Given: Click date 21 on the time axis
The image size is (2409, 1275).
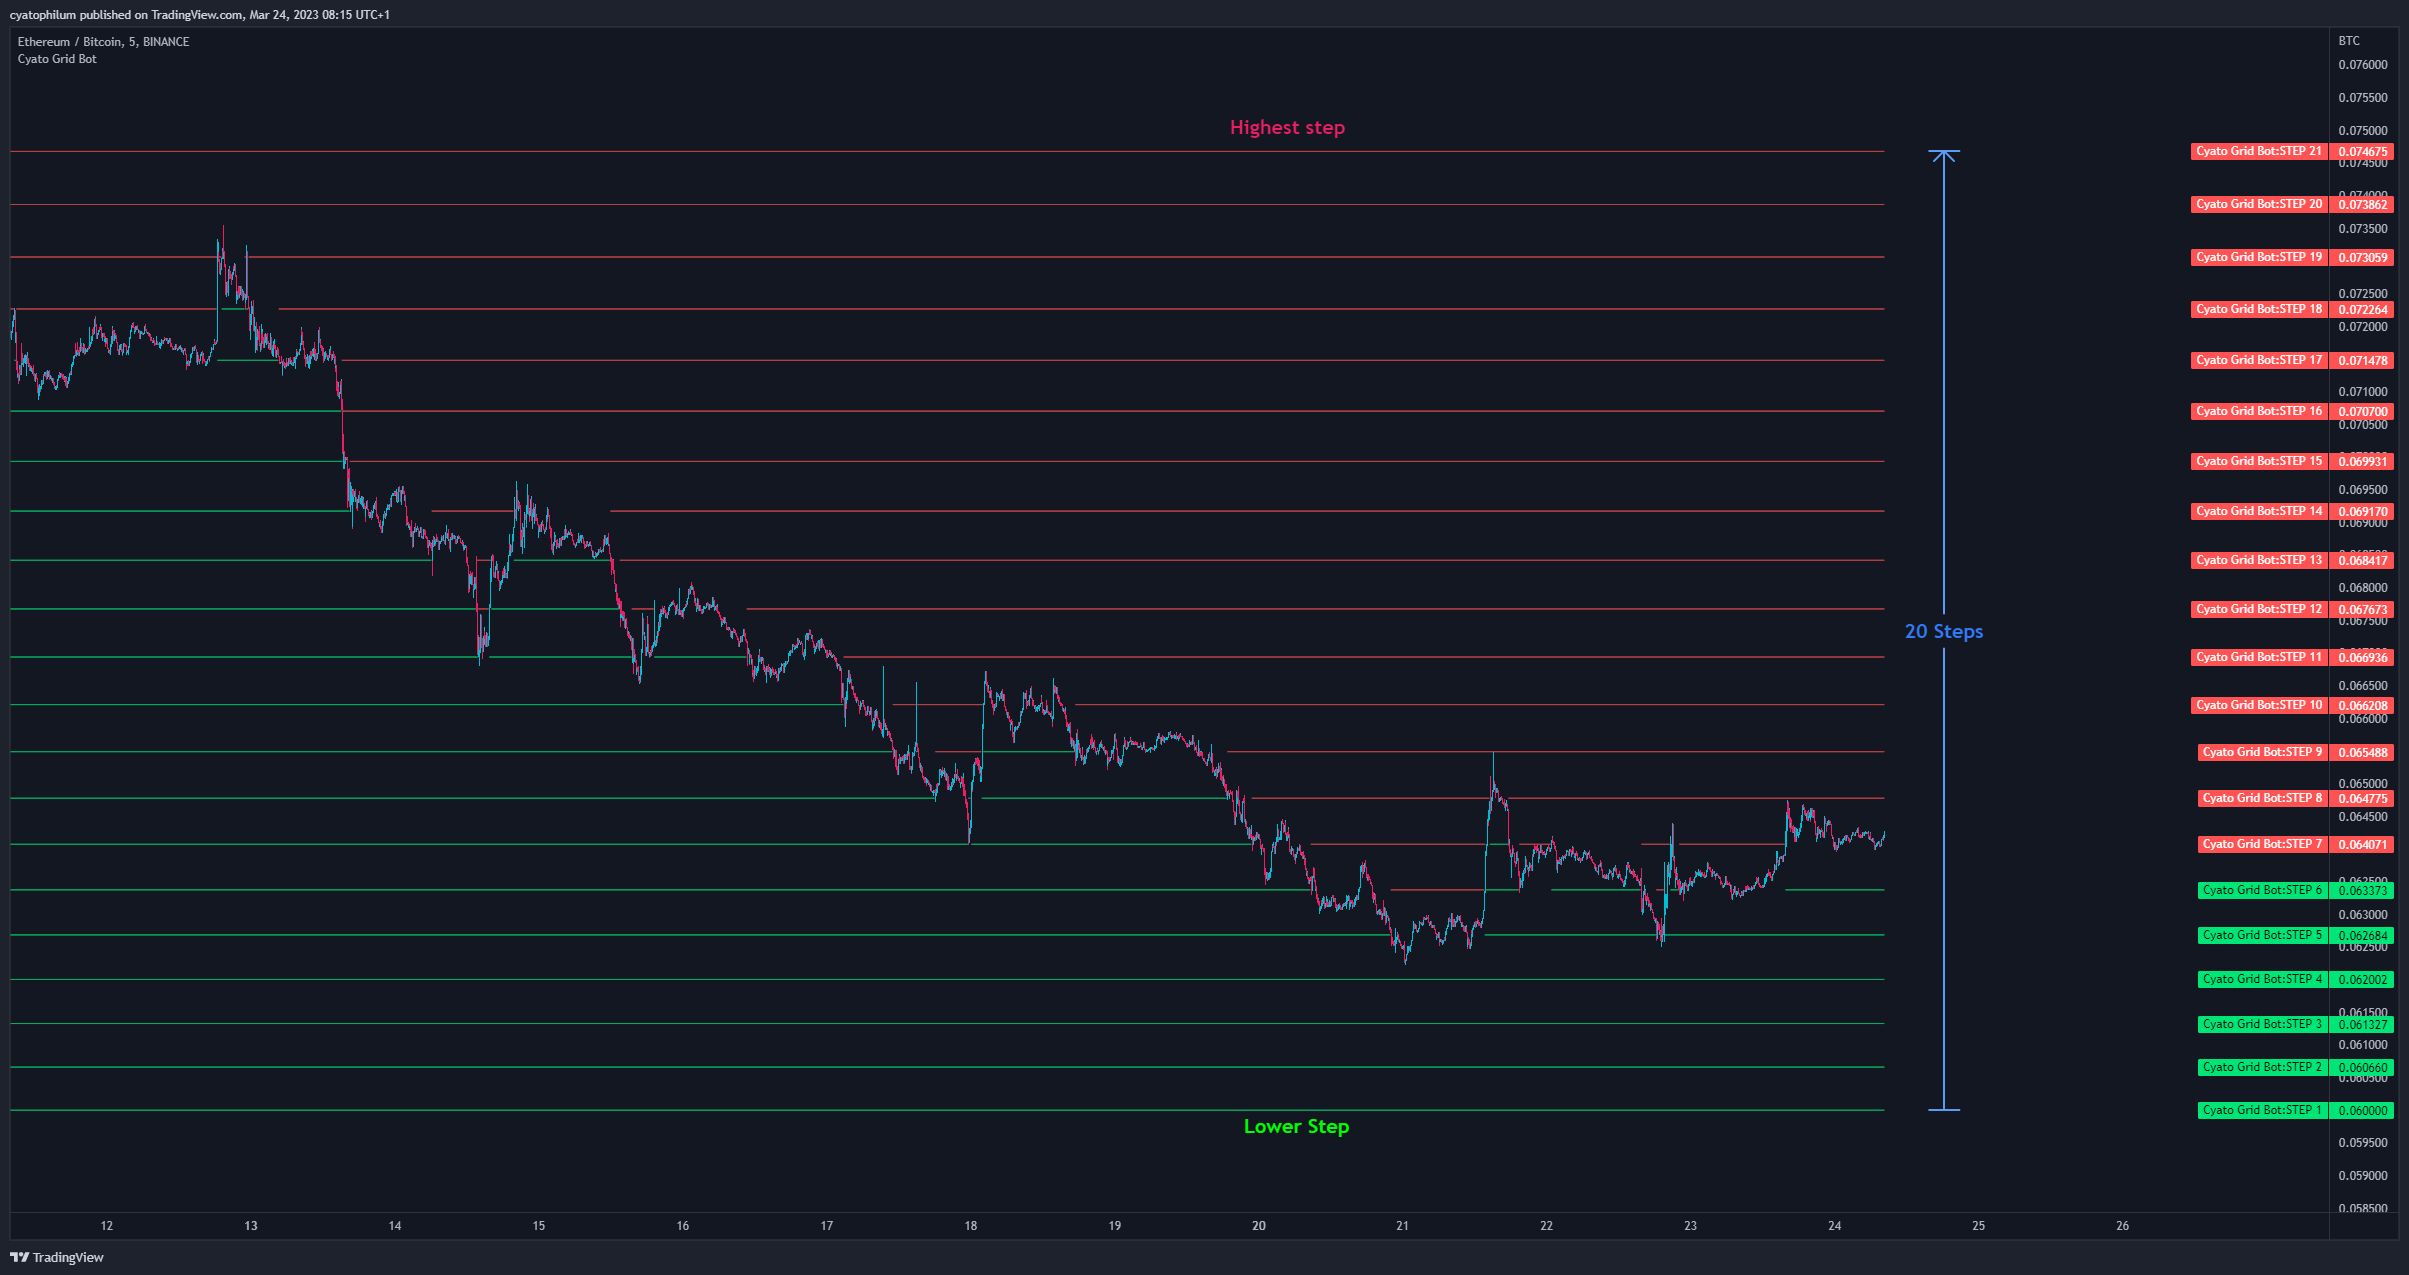Looking at the screenshot, I should [x=1403, y=1225].
